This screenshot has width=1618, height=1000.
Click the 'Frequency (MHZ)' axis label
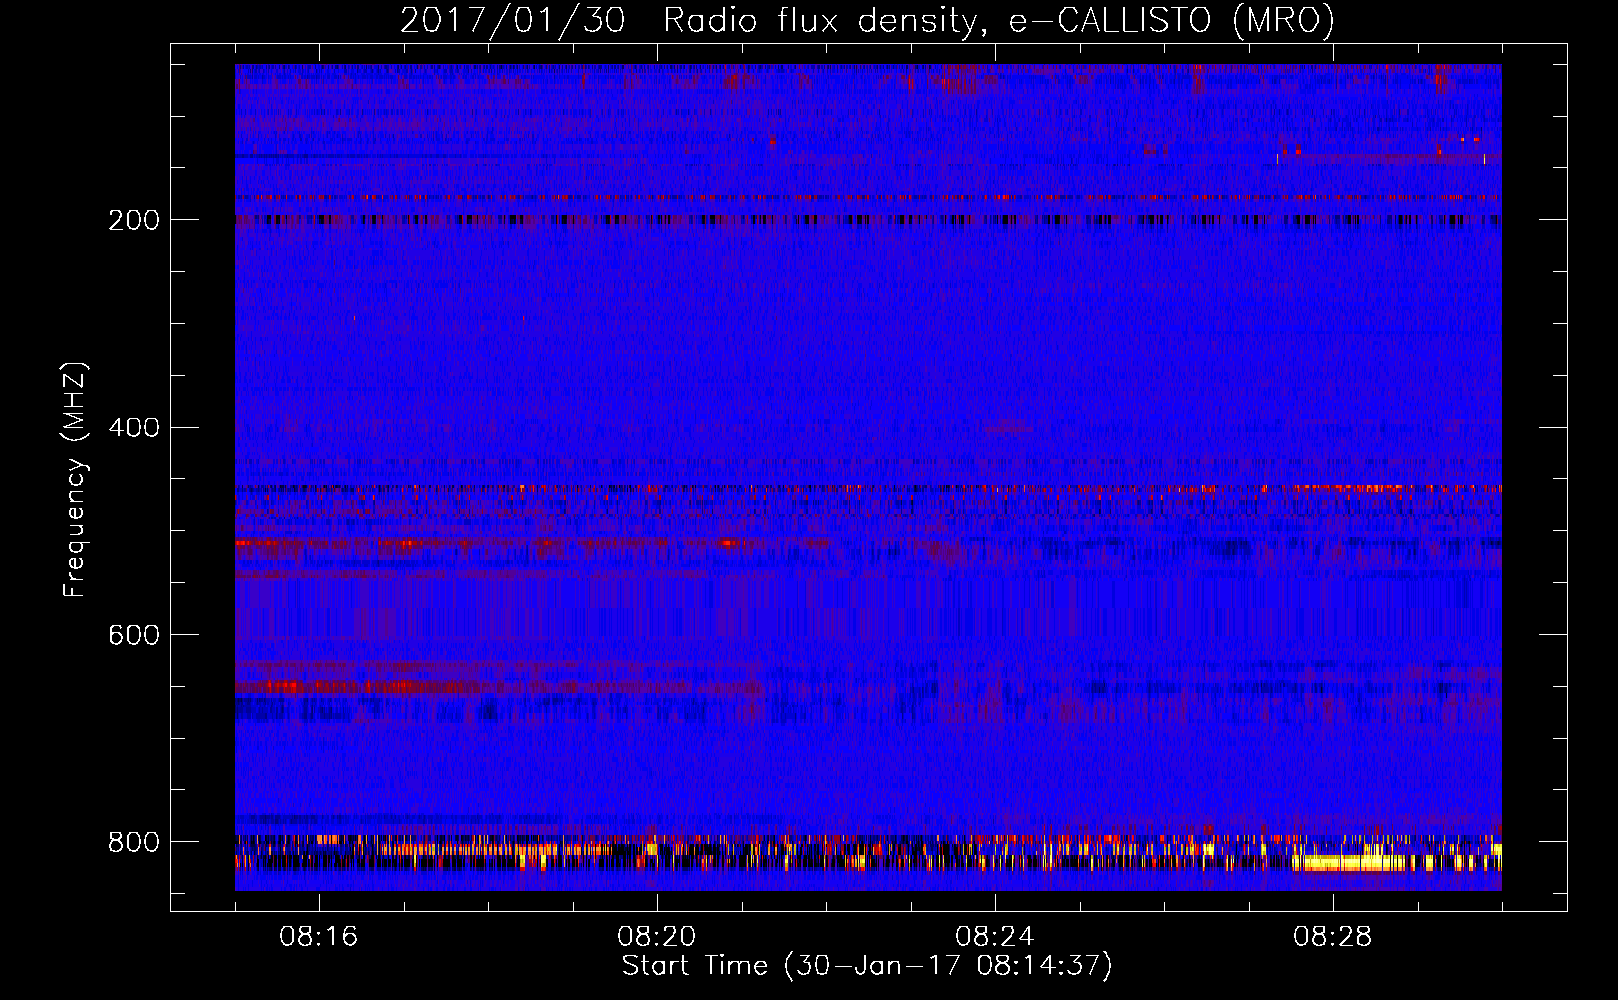tap(76, 479)
